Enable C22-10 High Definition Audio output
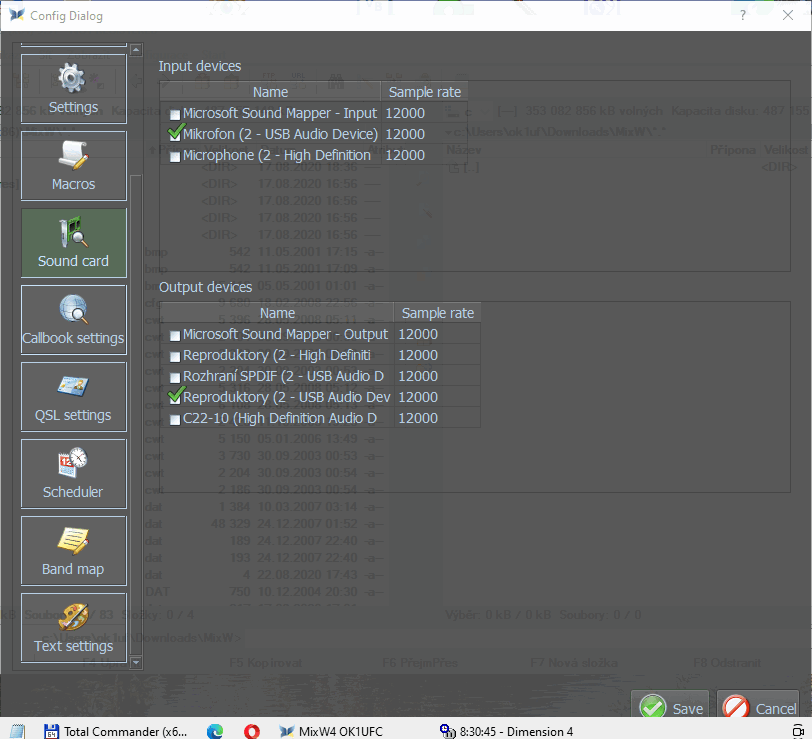The height and width of the screenshot is (739, 812). 176,419
